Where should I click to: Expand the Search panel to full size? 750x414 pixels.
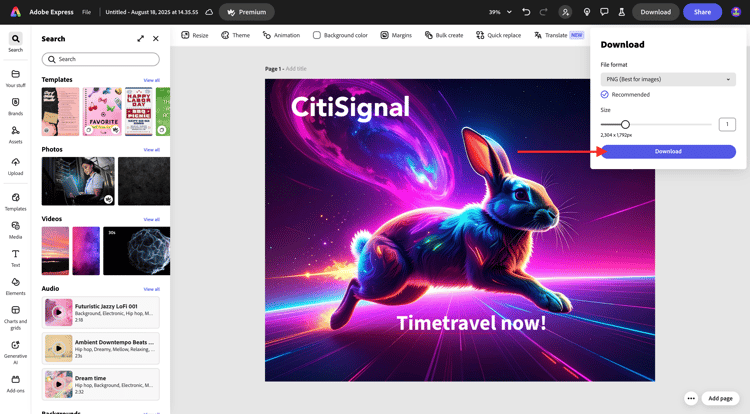[x=140, y=39]
